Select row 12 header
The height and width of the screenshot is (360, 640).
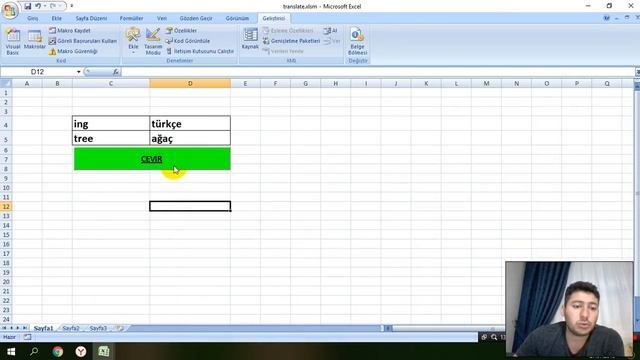click(6, 207)
